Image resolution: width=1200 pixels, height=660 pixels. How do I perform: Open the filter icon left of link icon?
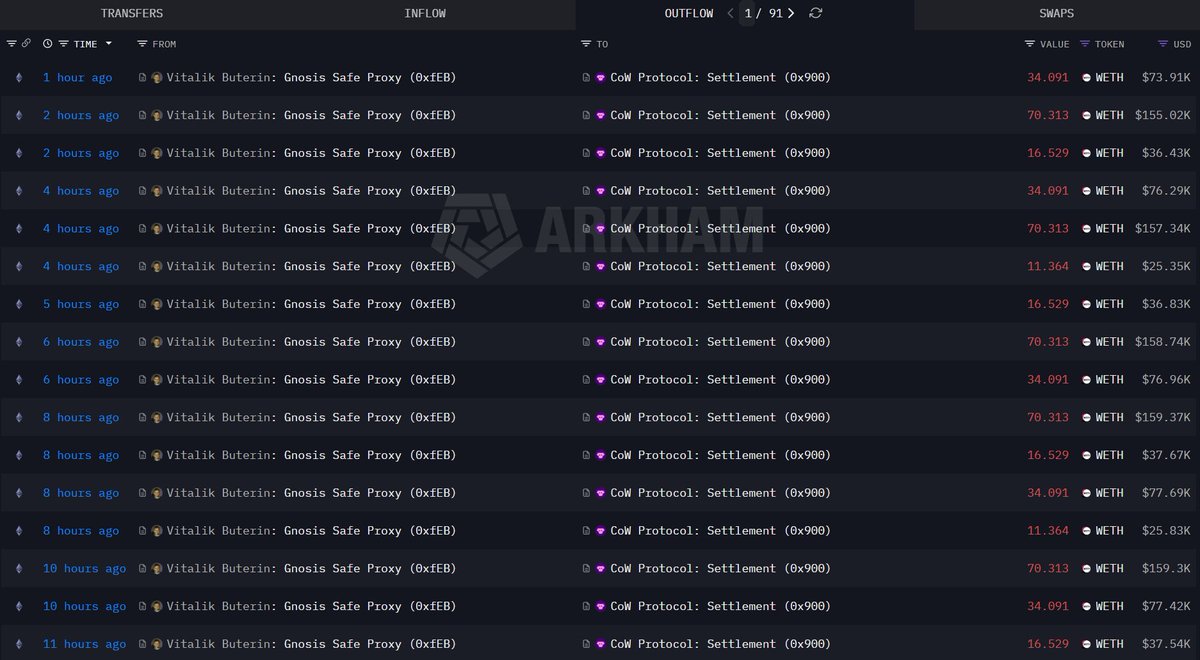(x=12, y=44)
